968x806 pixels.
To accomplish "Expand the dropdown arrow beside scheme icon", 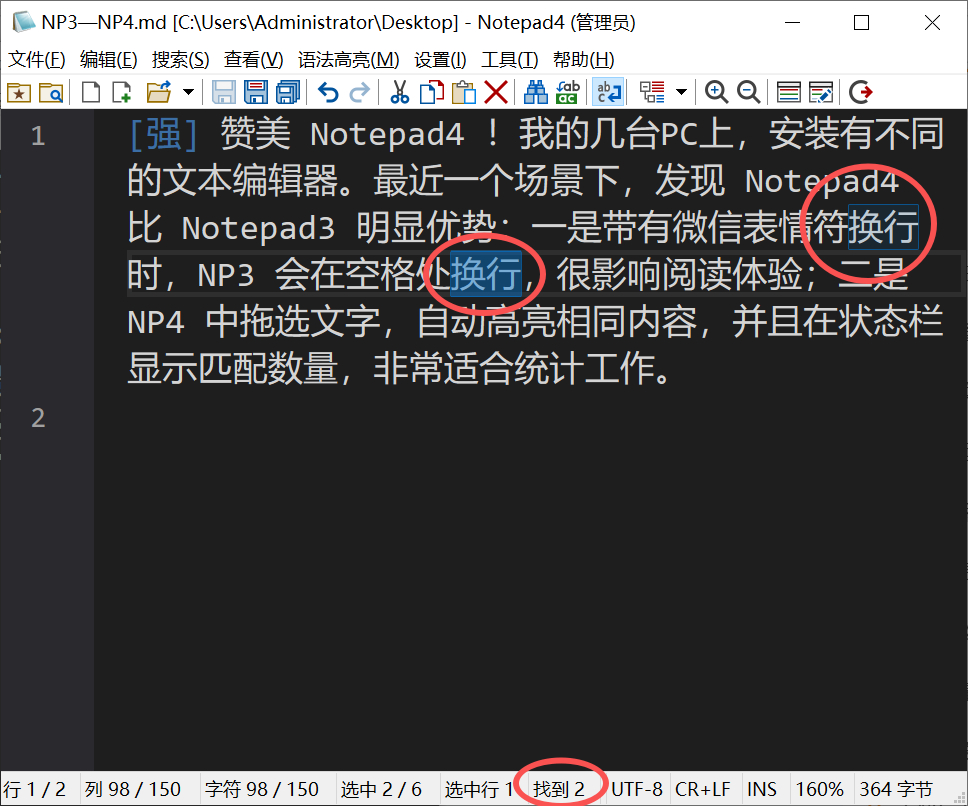I will pyautogui.click(x=682, y=93).
